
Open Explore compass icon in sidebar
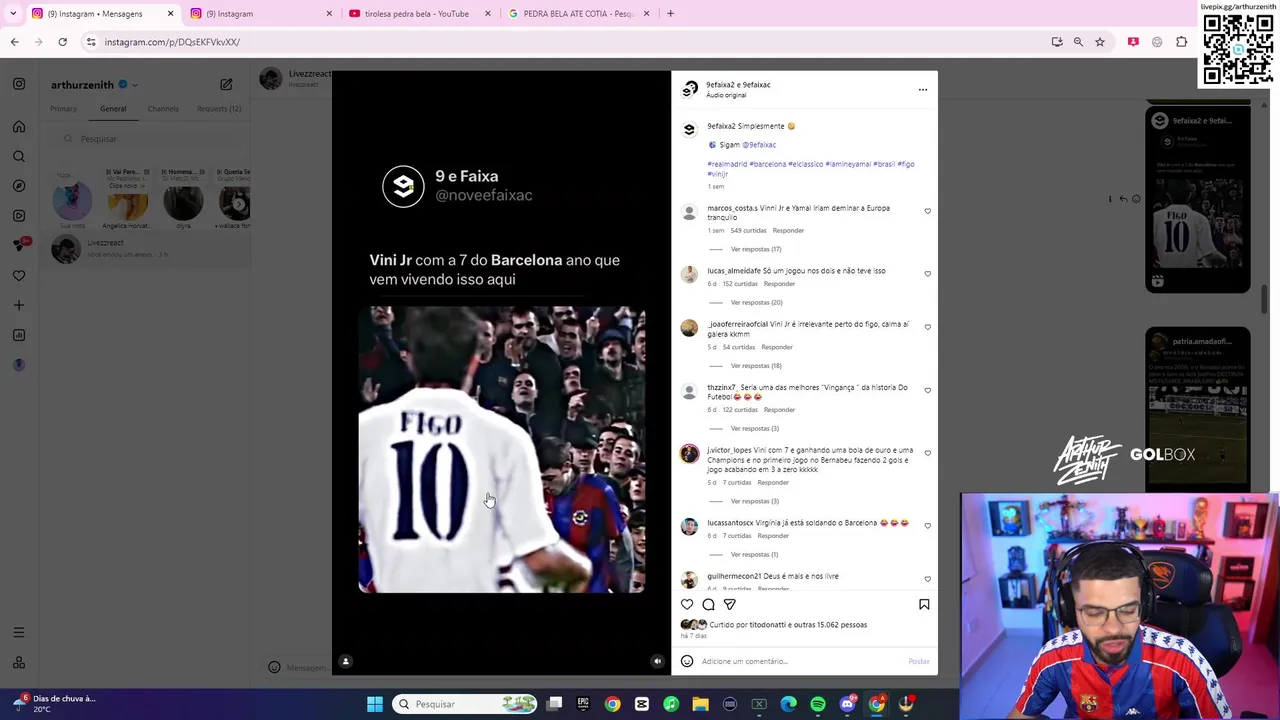19,186
